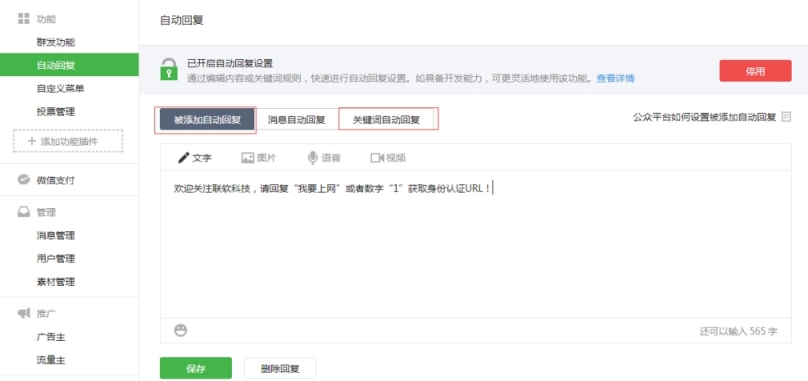Click the red 停用 button
Screen dimensions: 808x381
755,71
